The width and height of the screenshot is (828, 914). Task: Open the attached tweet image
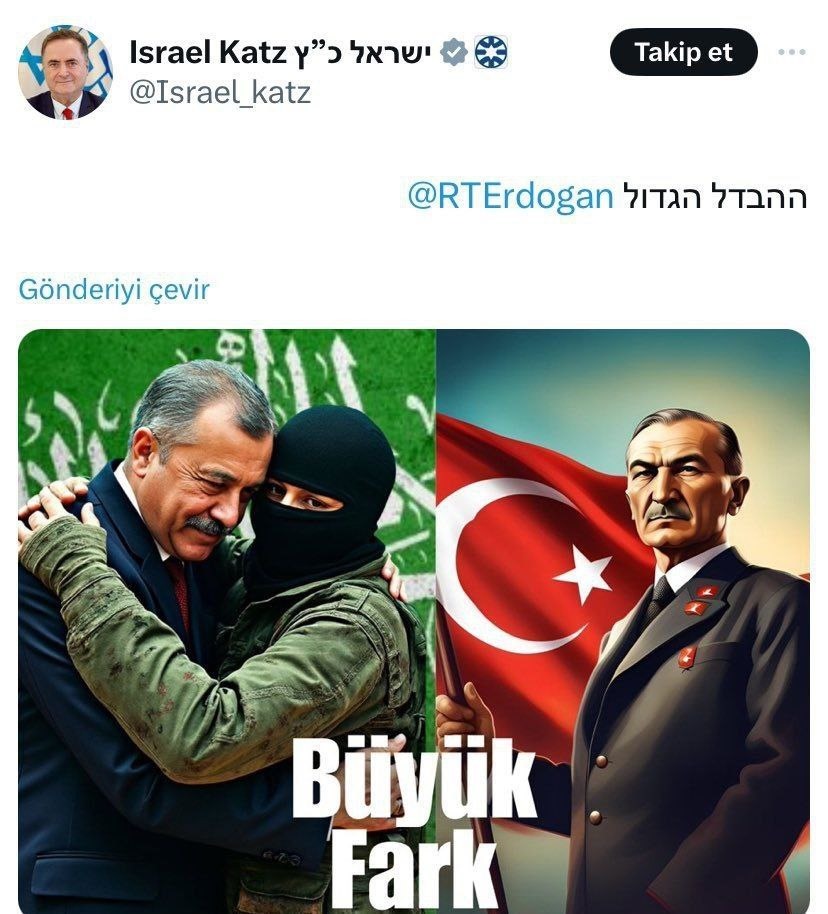click(414, 621)
